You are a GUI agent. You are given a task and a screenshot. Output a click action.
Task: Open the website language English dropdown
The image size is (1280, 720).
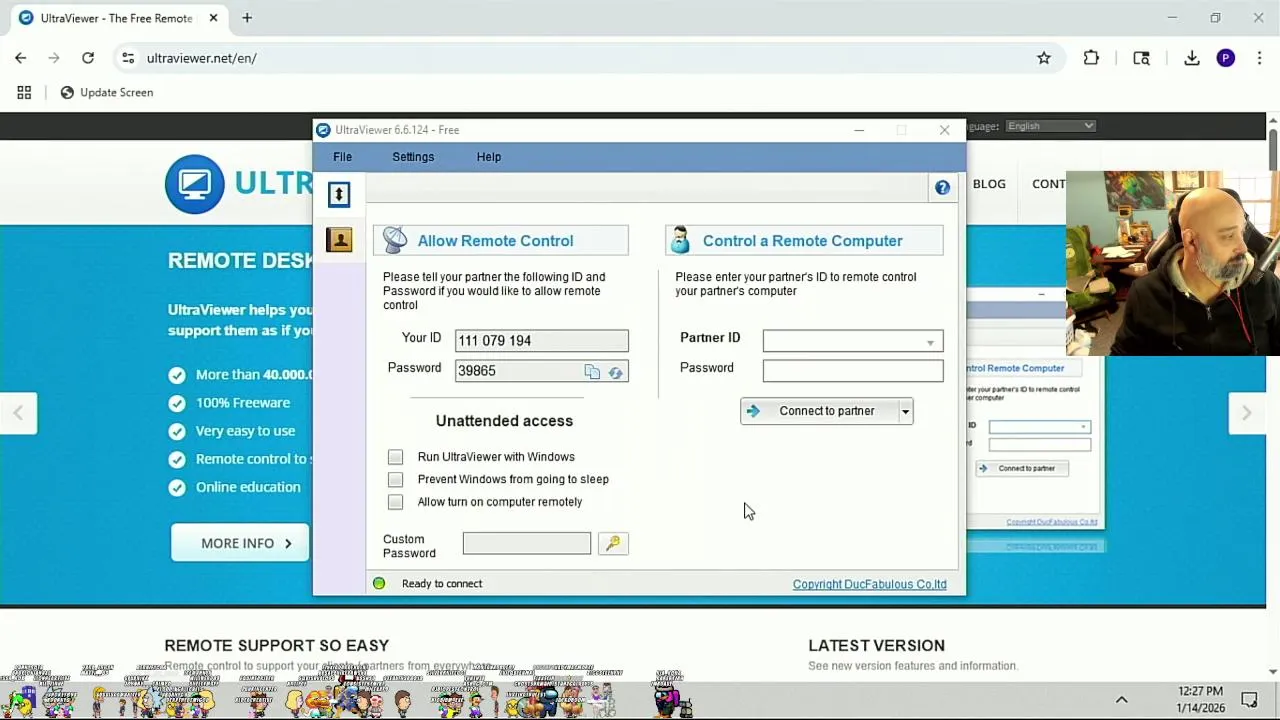point(1050,126)
